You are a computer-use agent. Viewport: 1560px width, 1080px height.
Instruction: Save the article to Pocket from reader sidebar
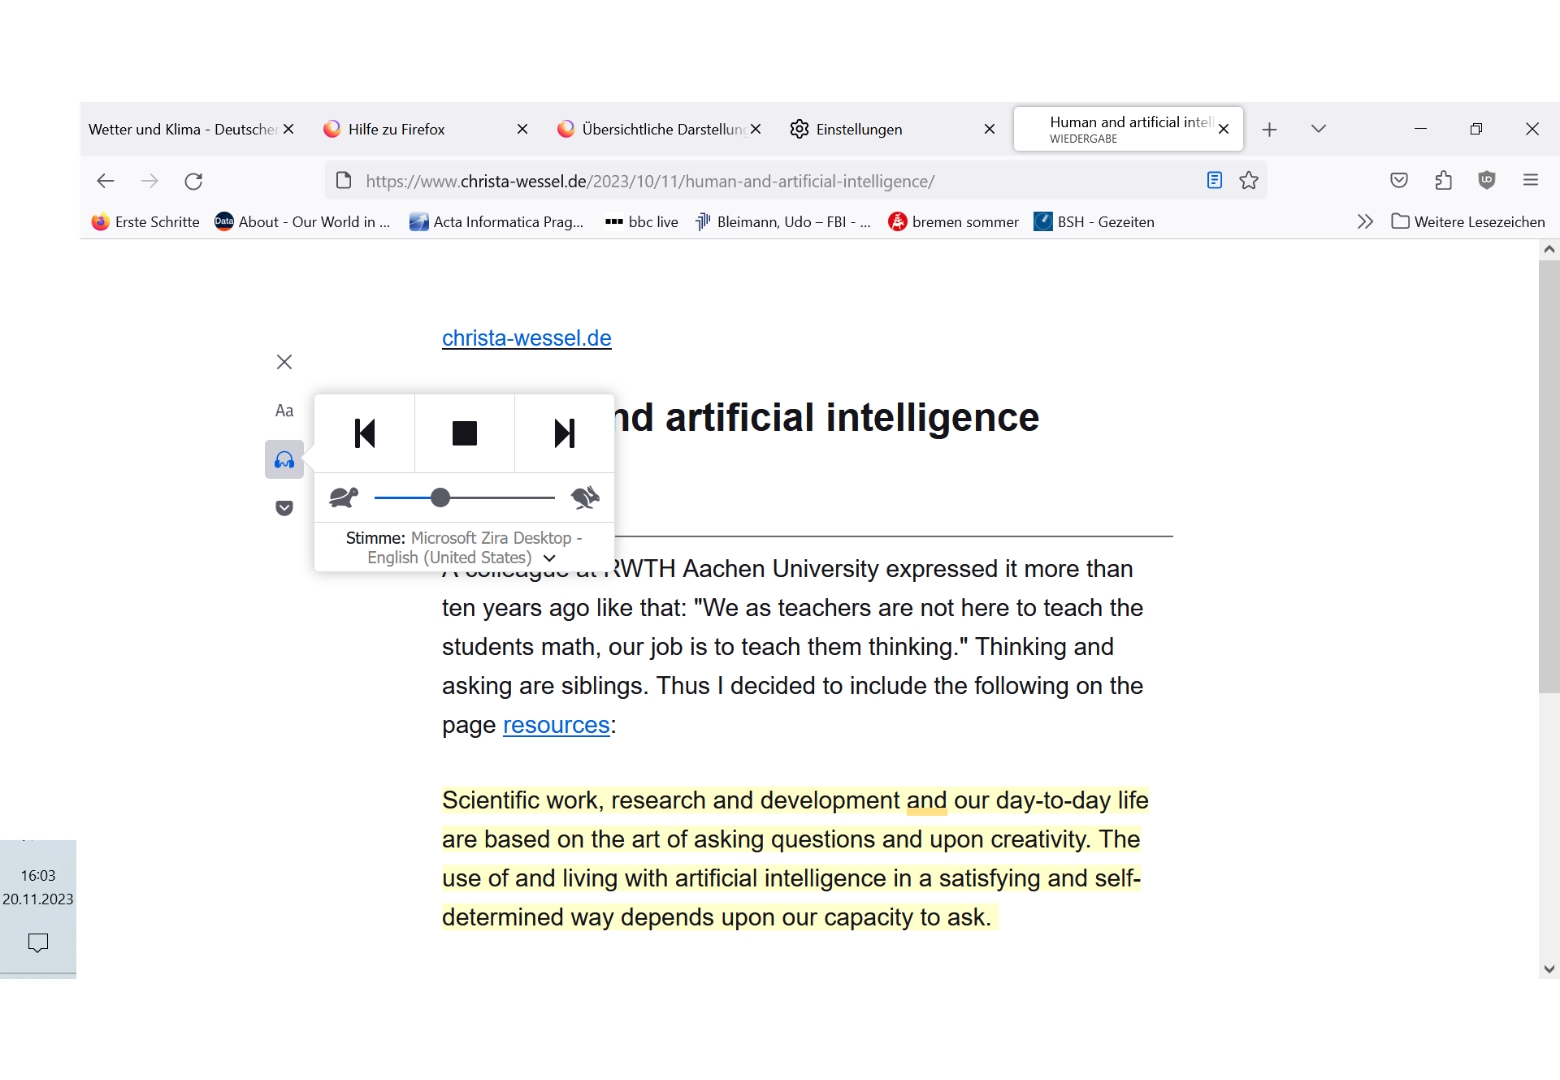(284, 508)
